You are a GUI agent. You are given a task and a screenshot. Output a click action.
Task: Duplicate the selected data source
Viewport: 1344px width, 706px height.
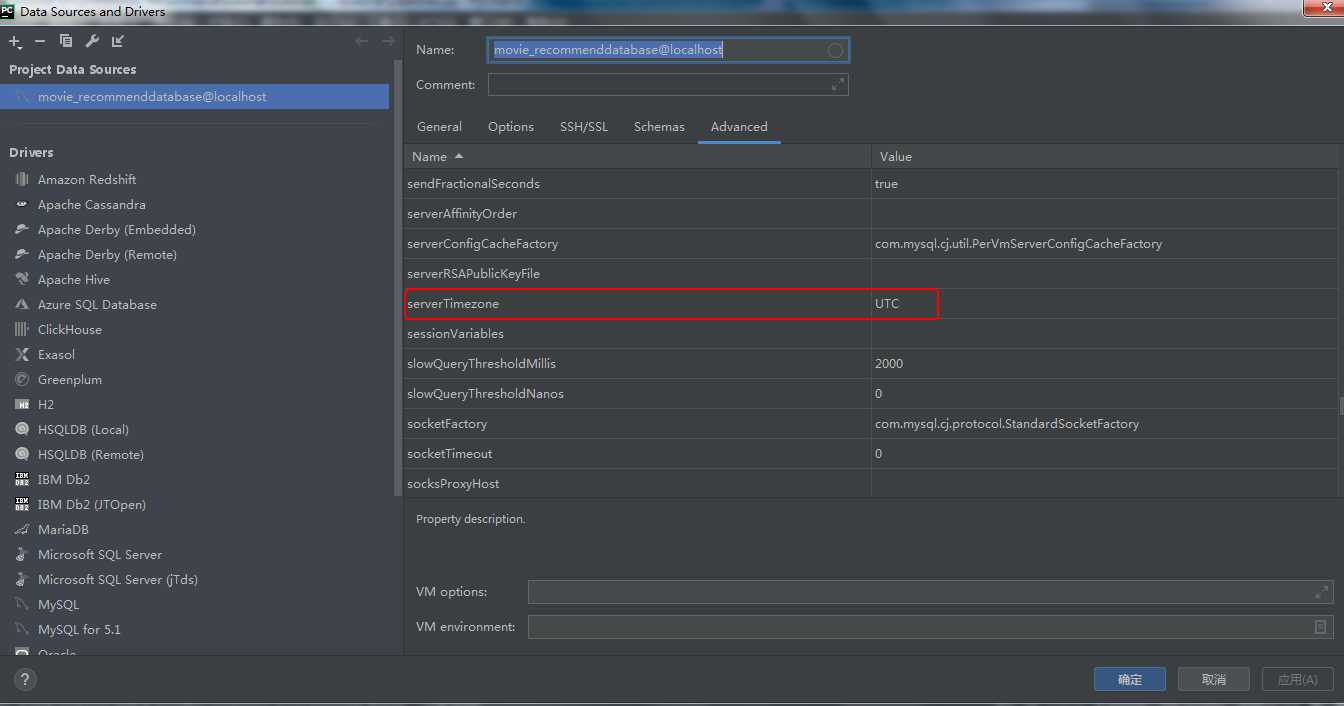66,41
